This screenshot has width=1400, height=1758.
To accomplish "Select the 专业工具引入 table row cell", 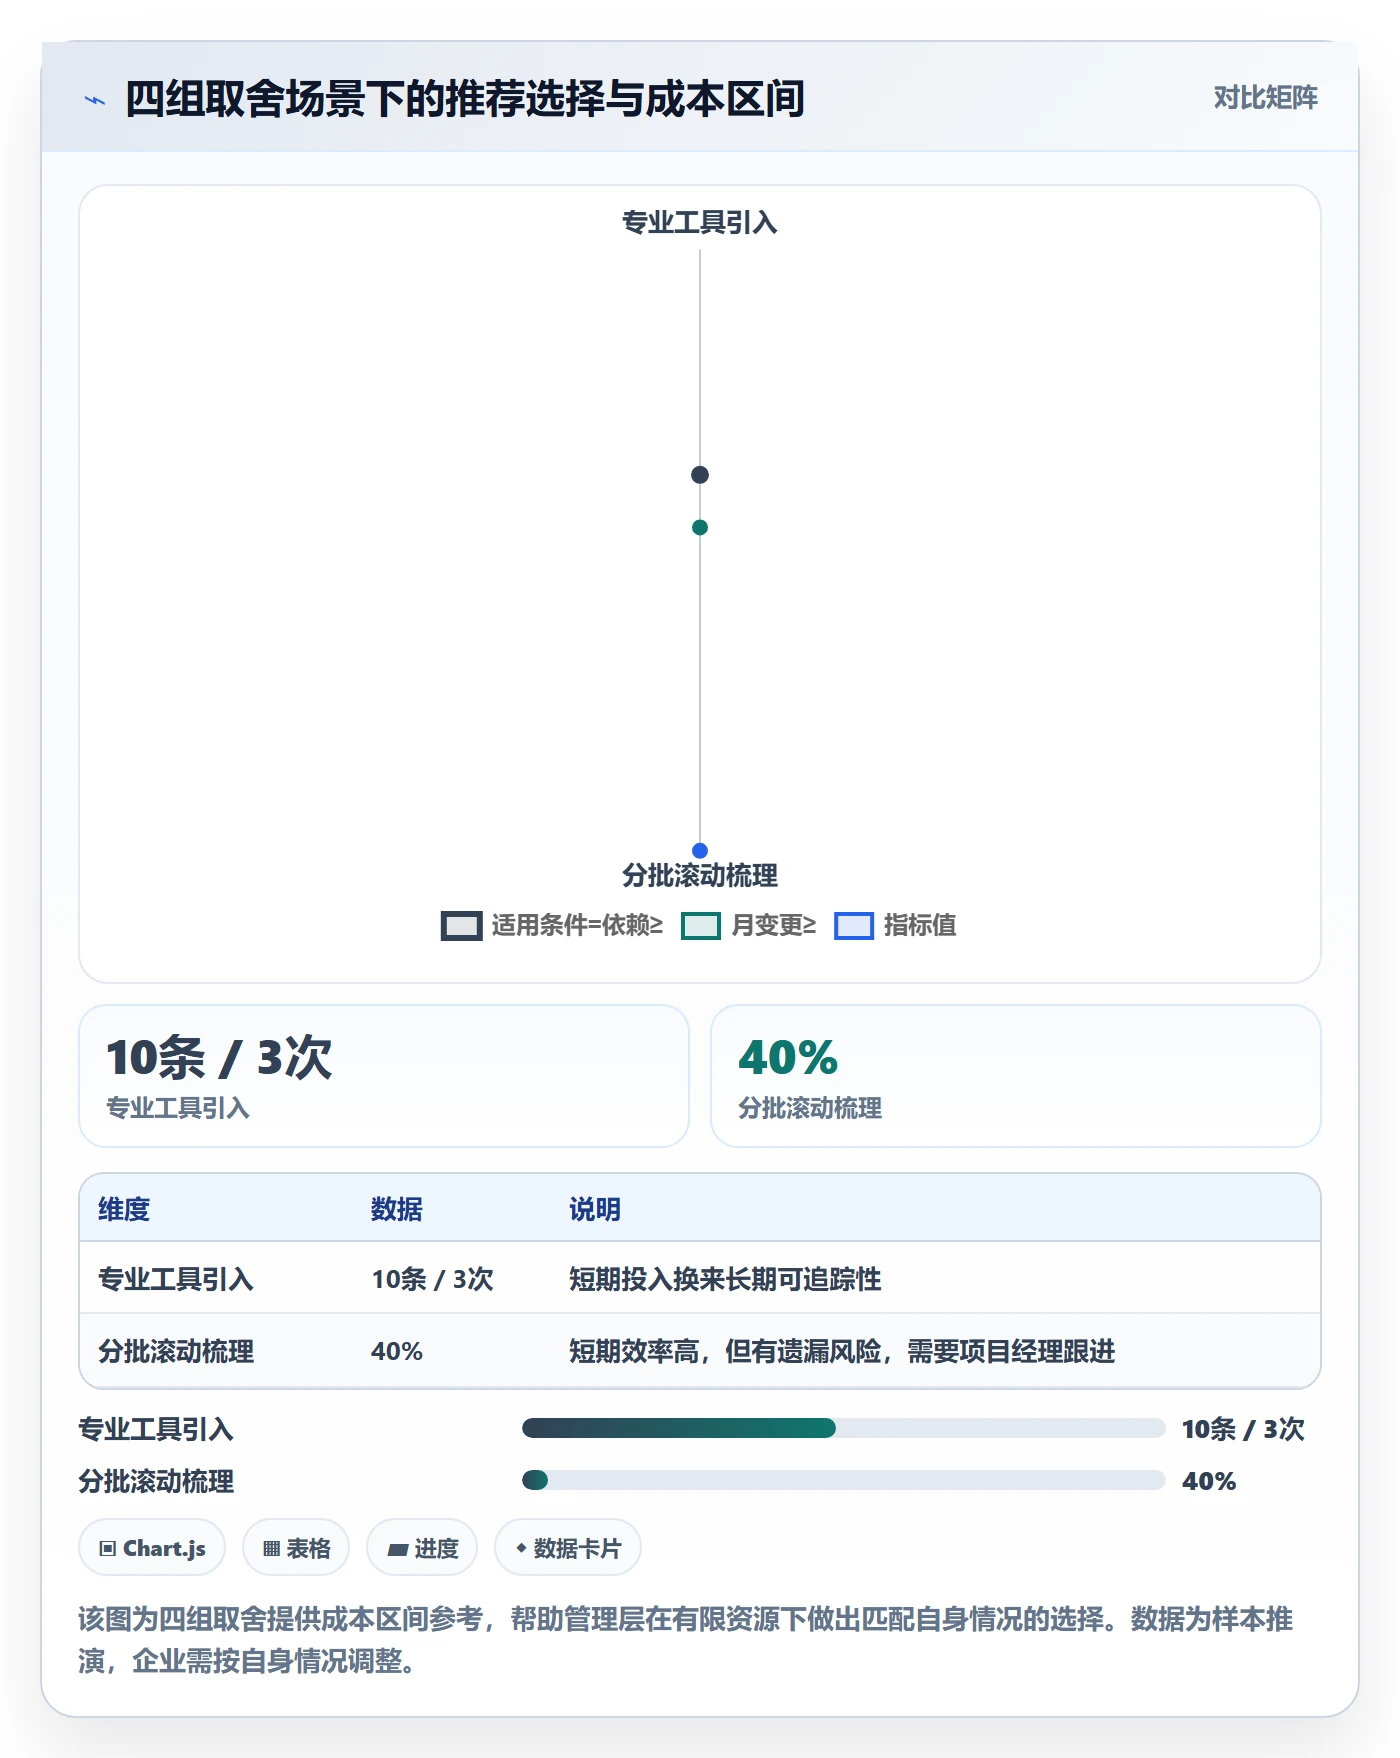I will point(176,1279).
